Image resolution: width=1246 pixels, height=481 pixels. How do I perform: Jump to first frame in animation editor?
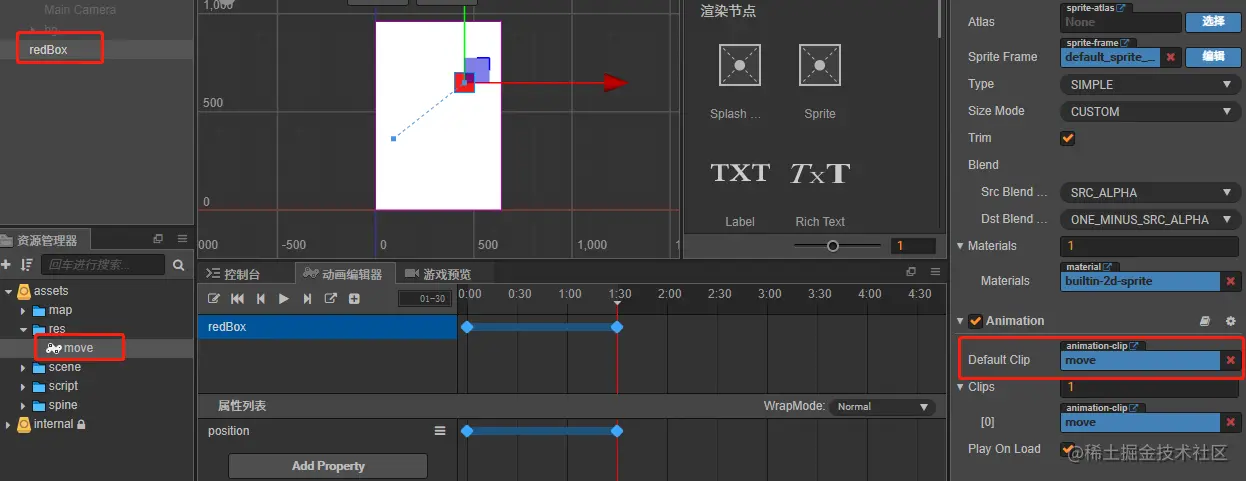238,298
